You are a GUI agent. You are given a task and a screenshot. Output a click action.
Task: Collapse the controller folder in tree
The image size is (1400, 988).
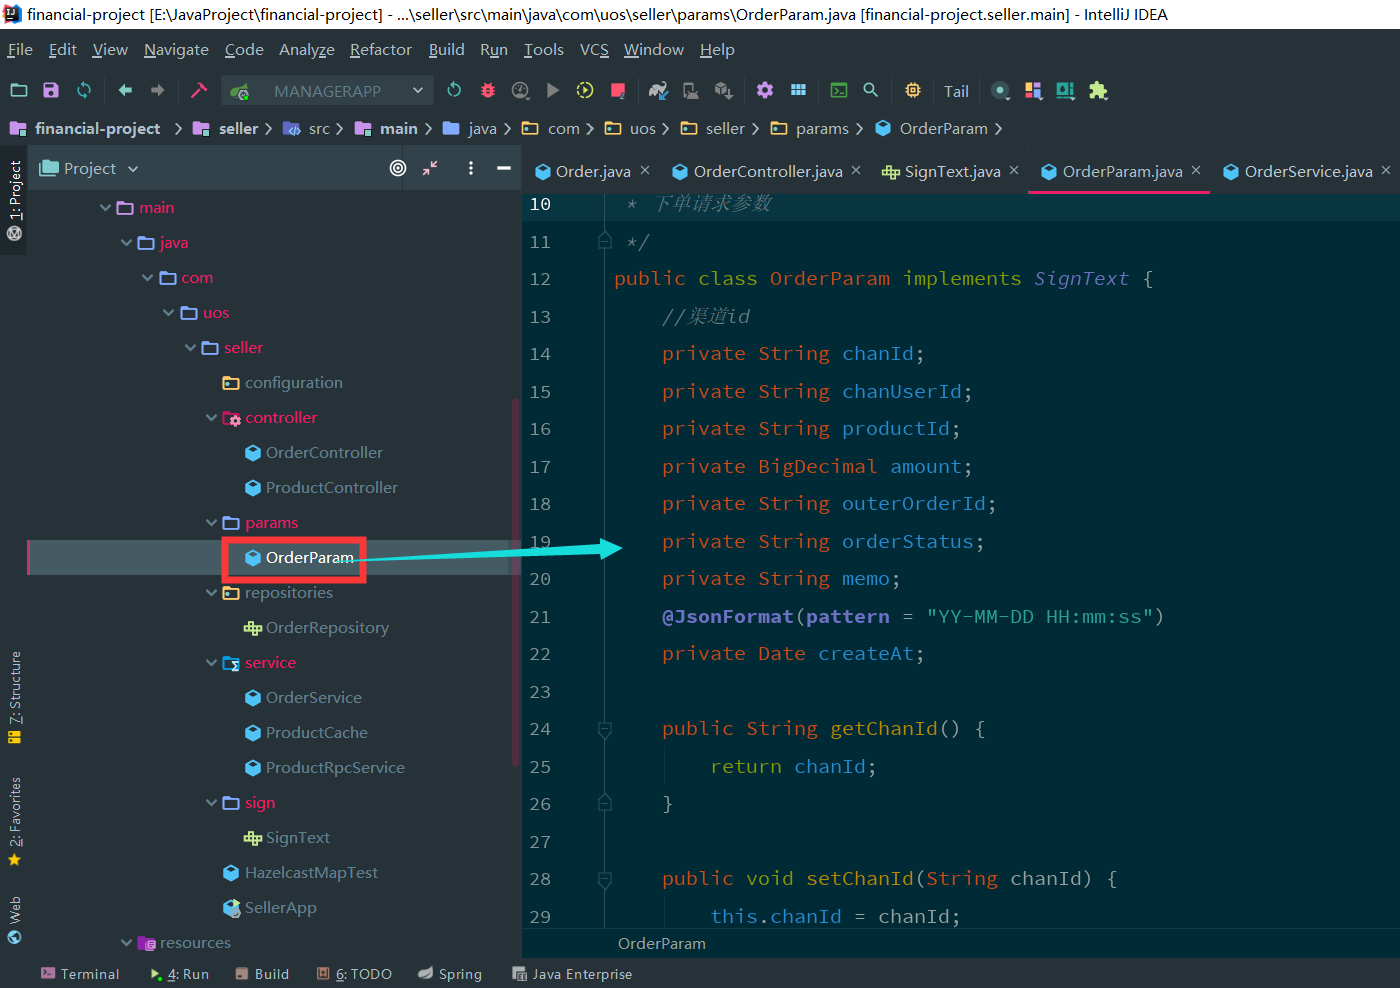[x=211, y=418]
